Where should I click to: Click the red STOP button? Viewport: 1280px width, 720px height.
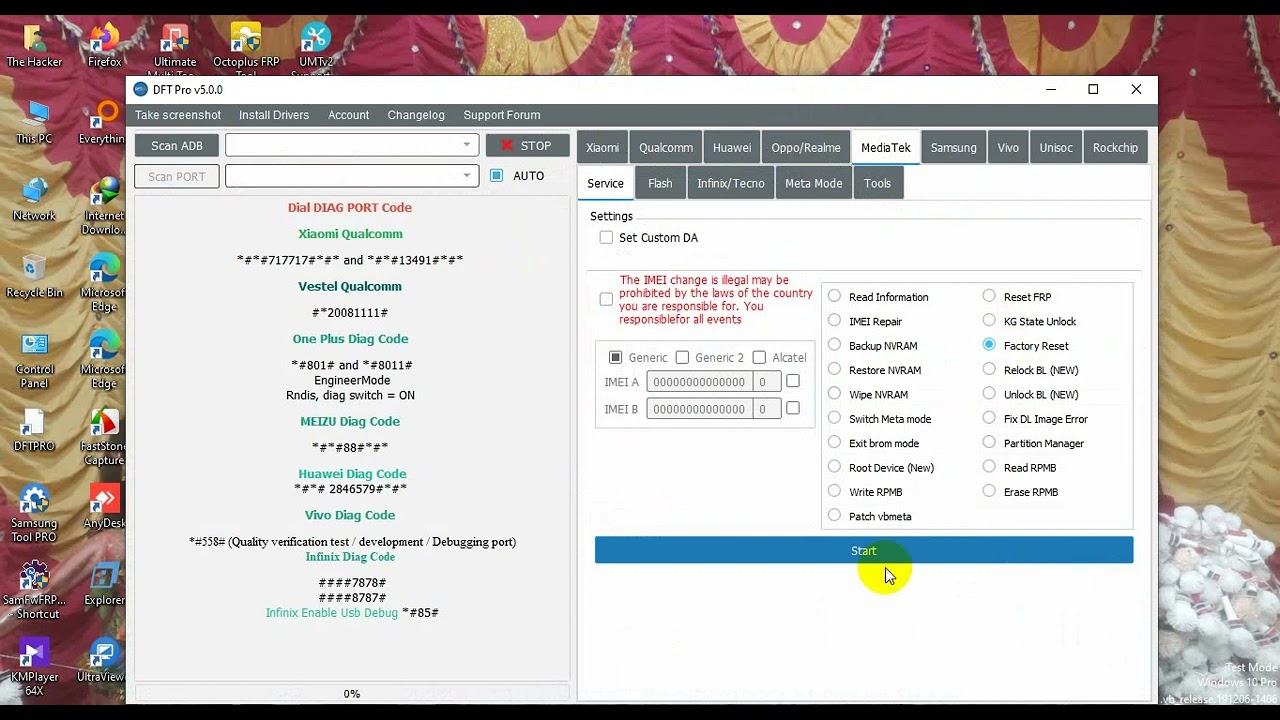tap(528, 146)
